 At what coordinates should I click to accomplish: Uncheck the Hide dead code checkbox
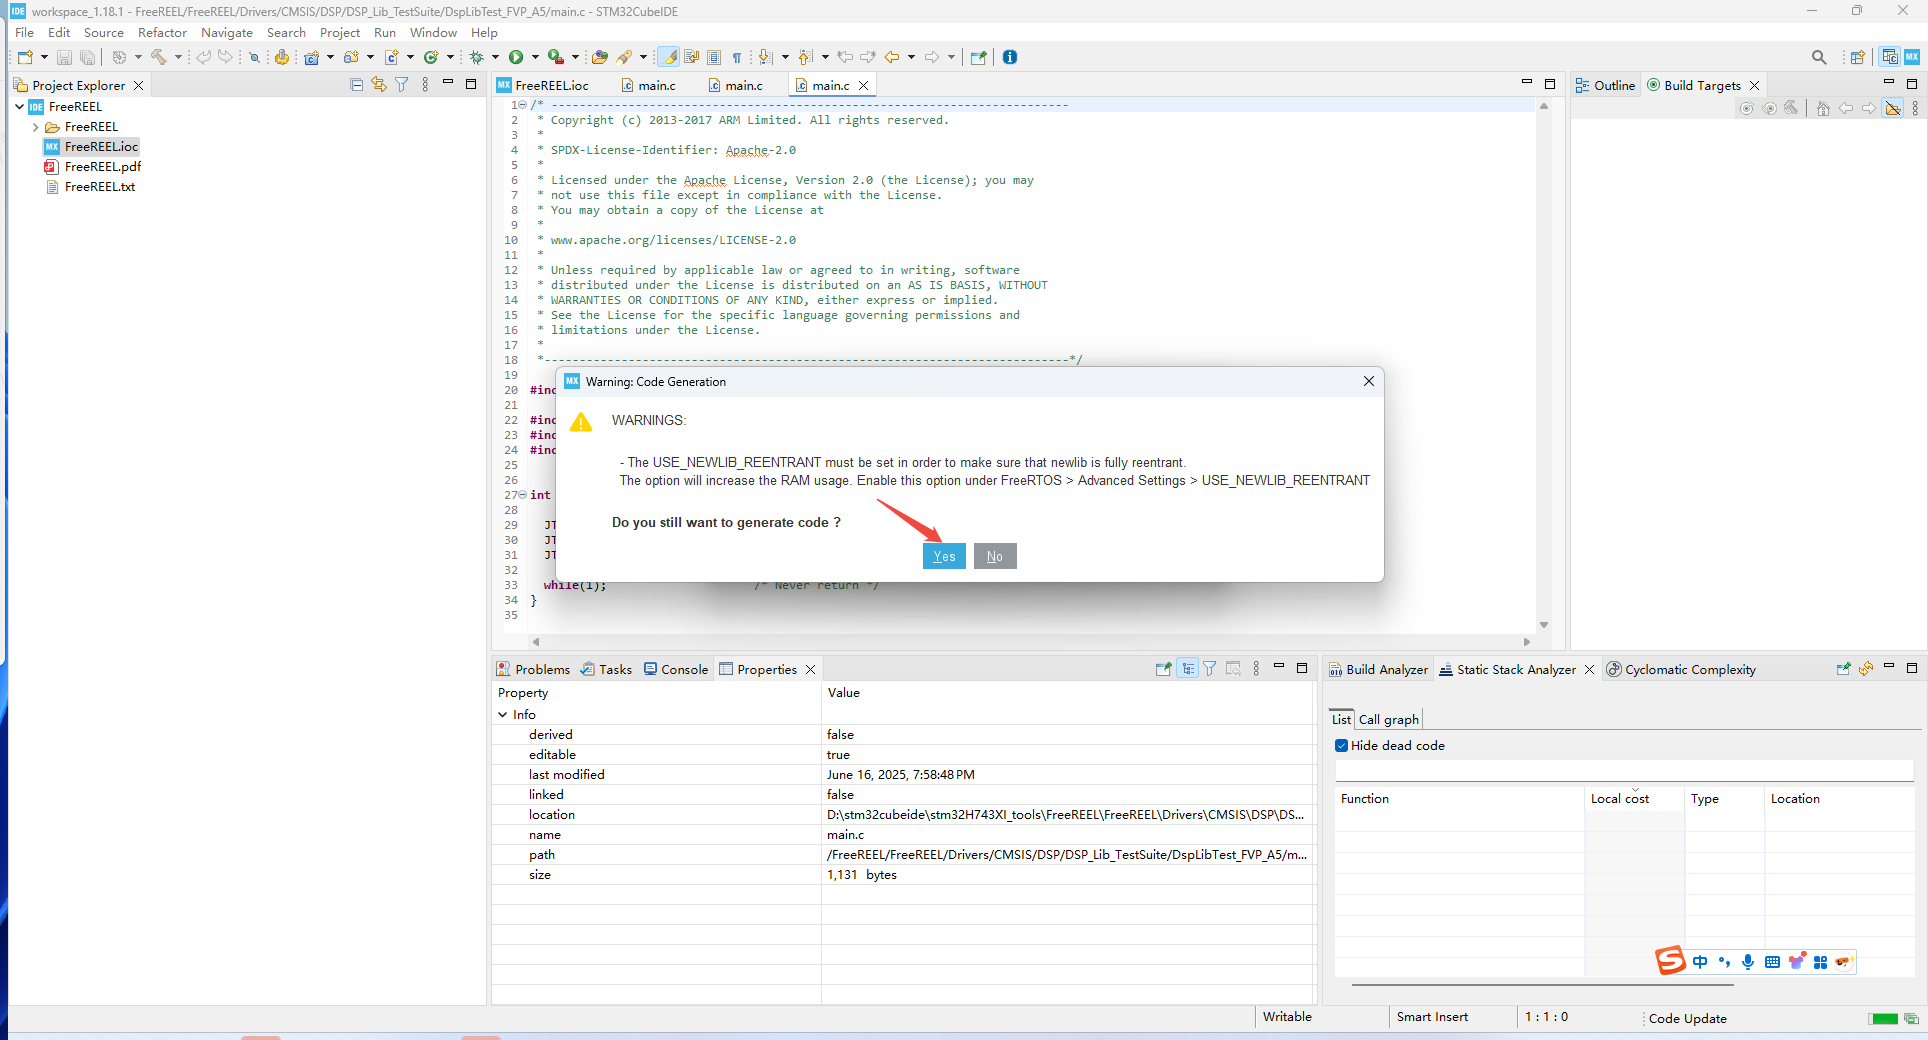(x=1342, y=746)
